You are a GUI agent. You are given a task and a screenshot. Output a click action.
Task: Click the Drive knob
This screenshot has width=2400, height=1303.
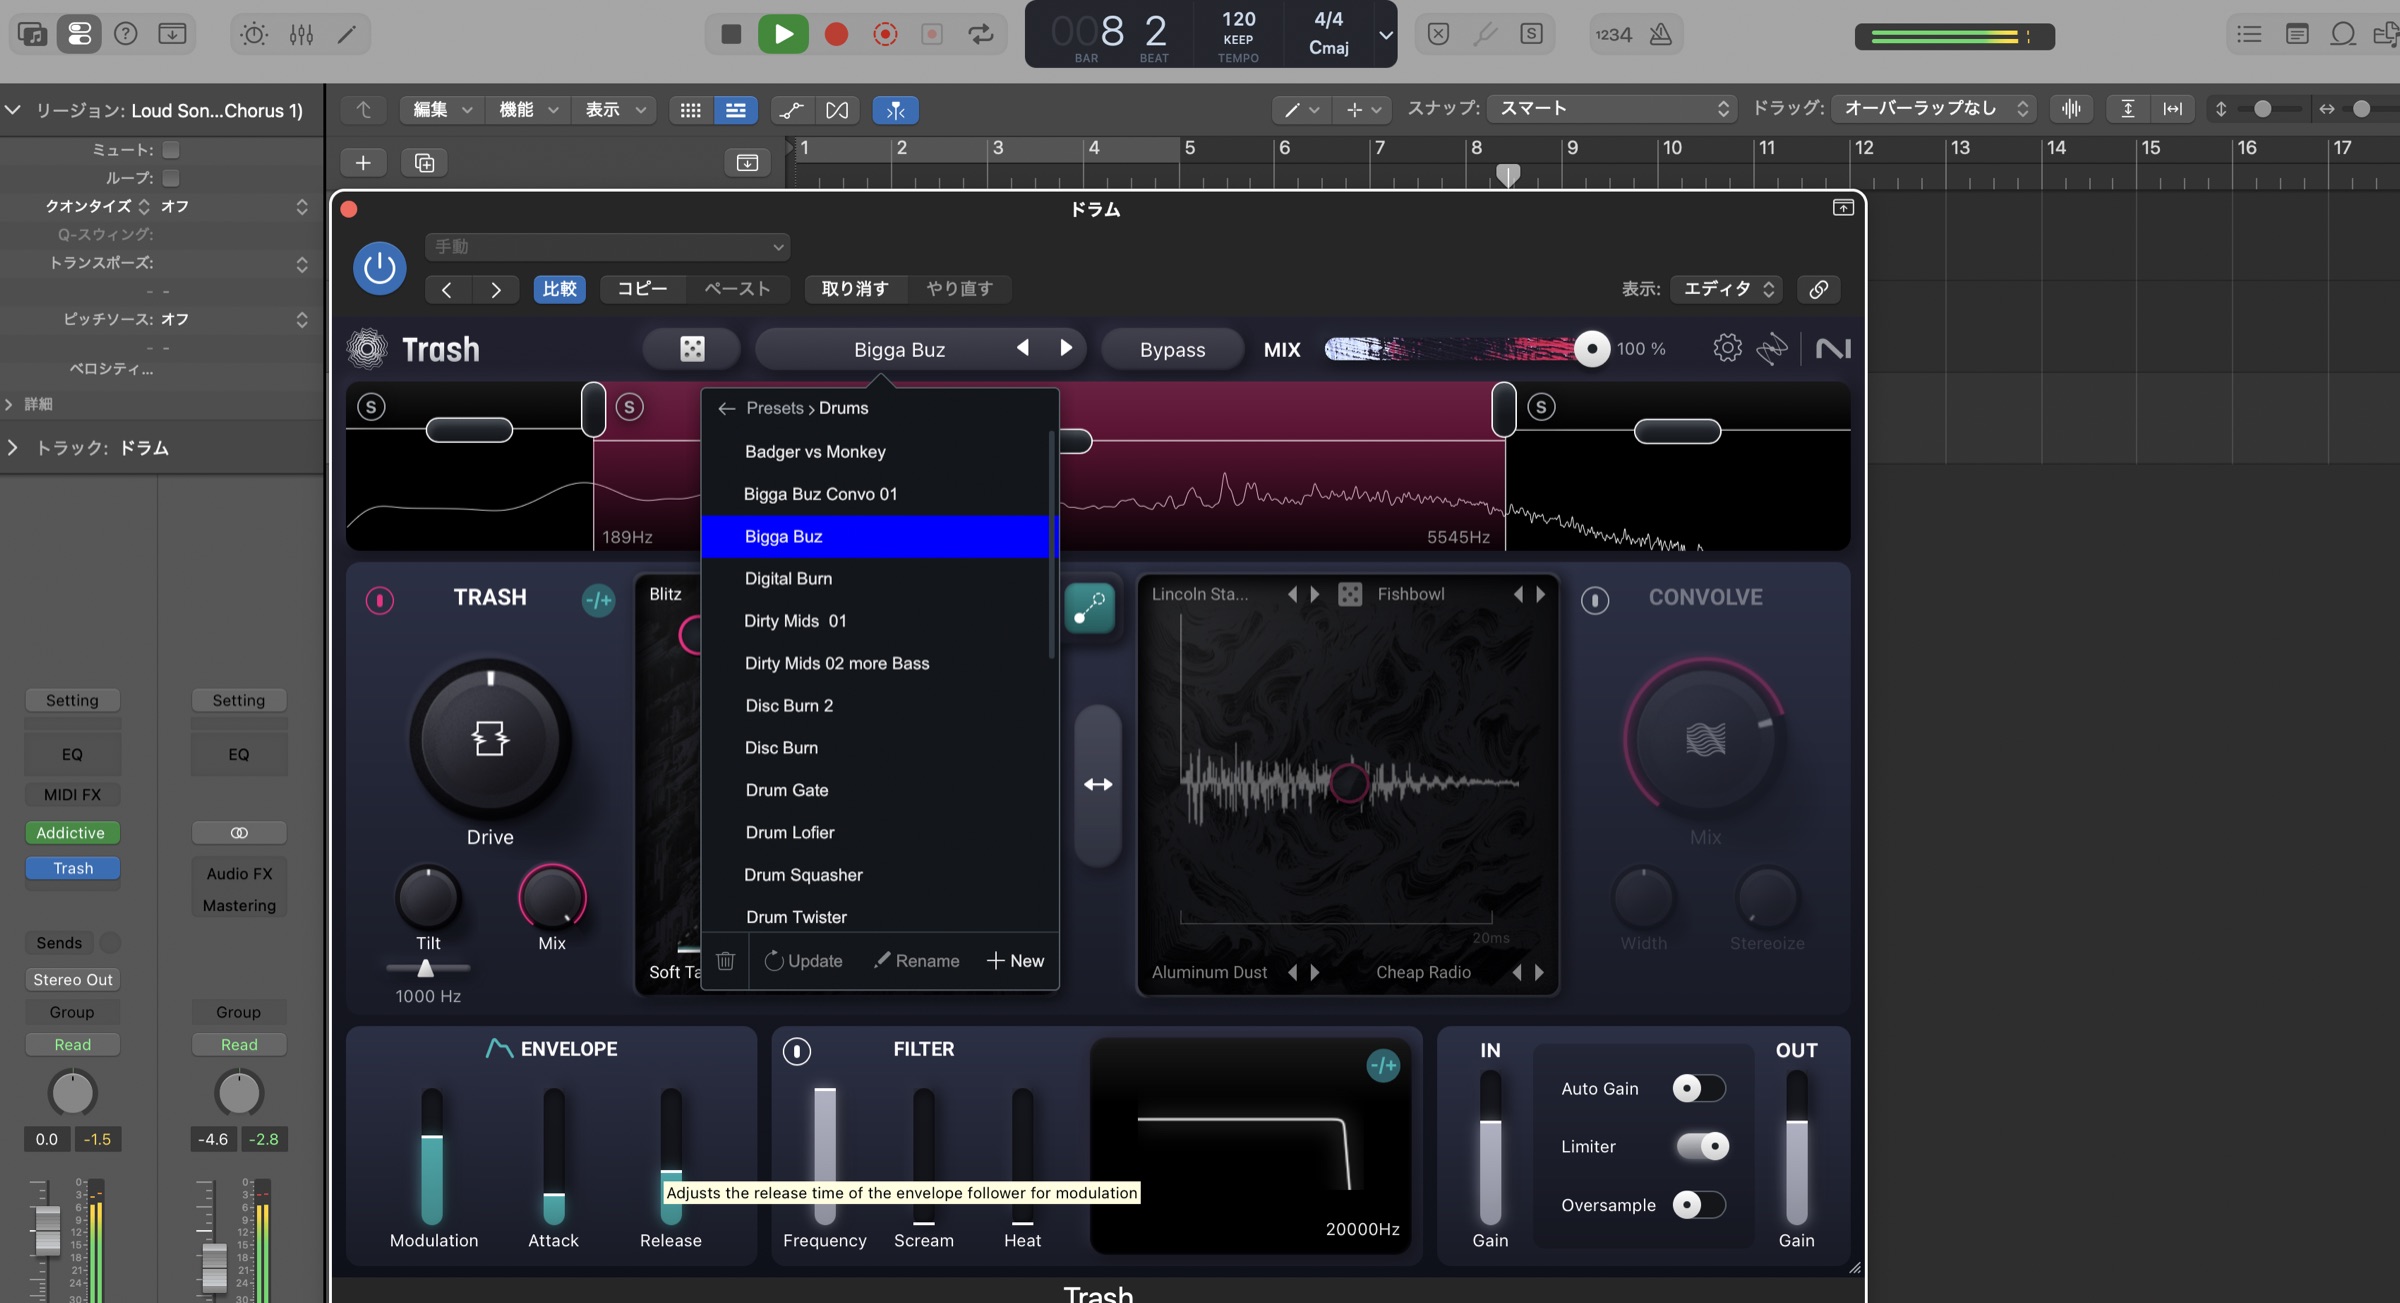tap(490, 739)
